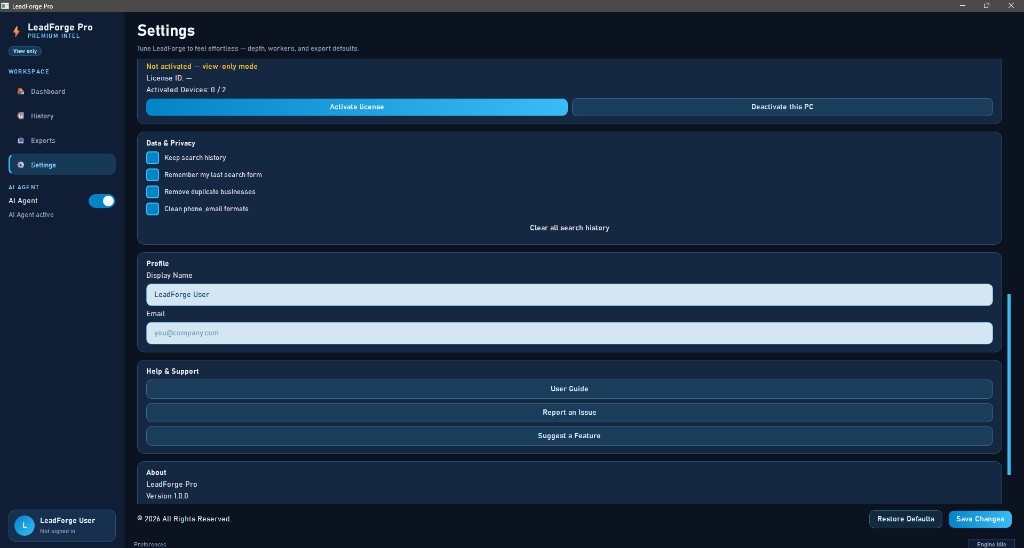Click the Dashboard icon in sidebar
Image resolution: width=1024 pixels, height=548 pixels.
(21, 91)
